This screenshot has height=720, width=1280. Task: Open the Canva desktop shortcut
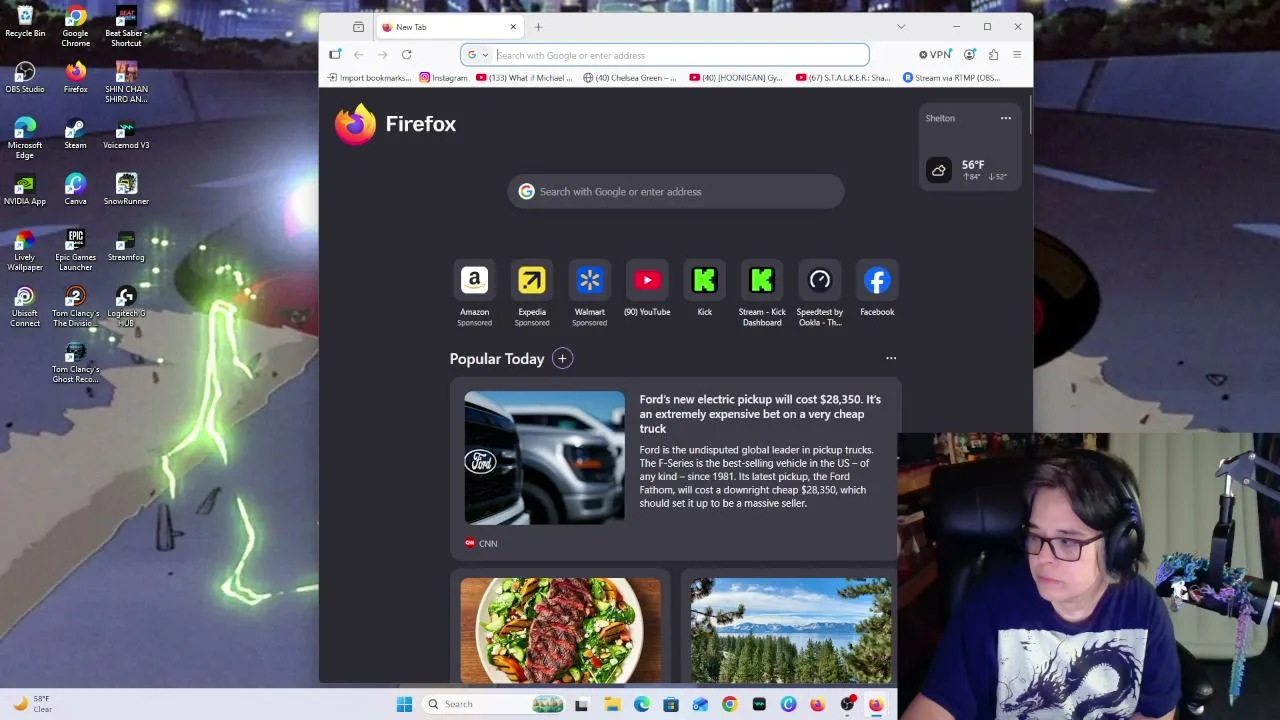click(75, 190)
